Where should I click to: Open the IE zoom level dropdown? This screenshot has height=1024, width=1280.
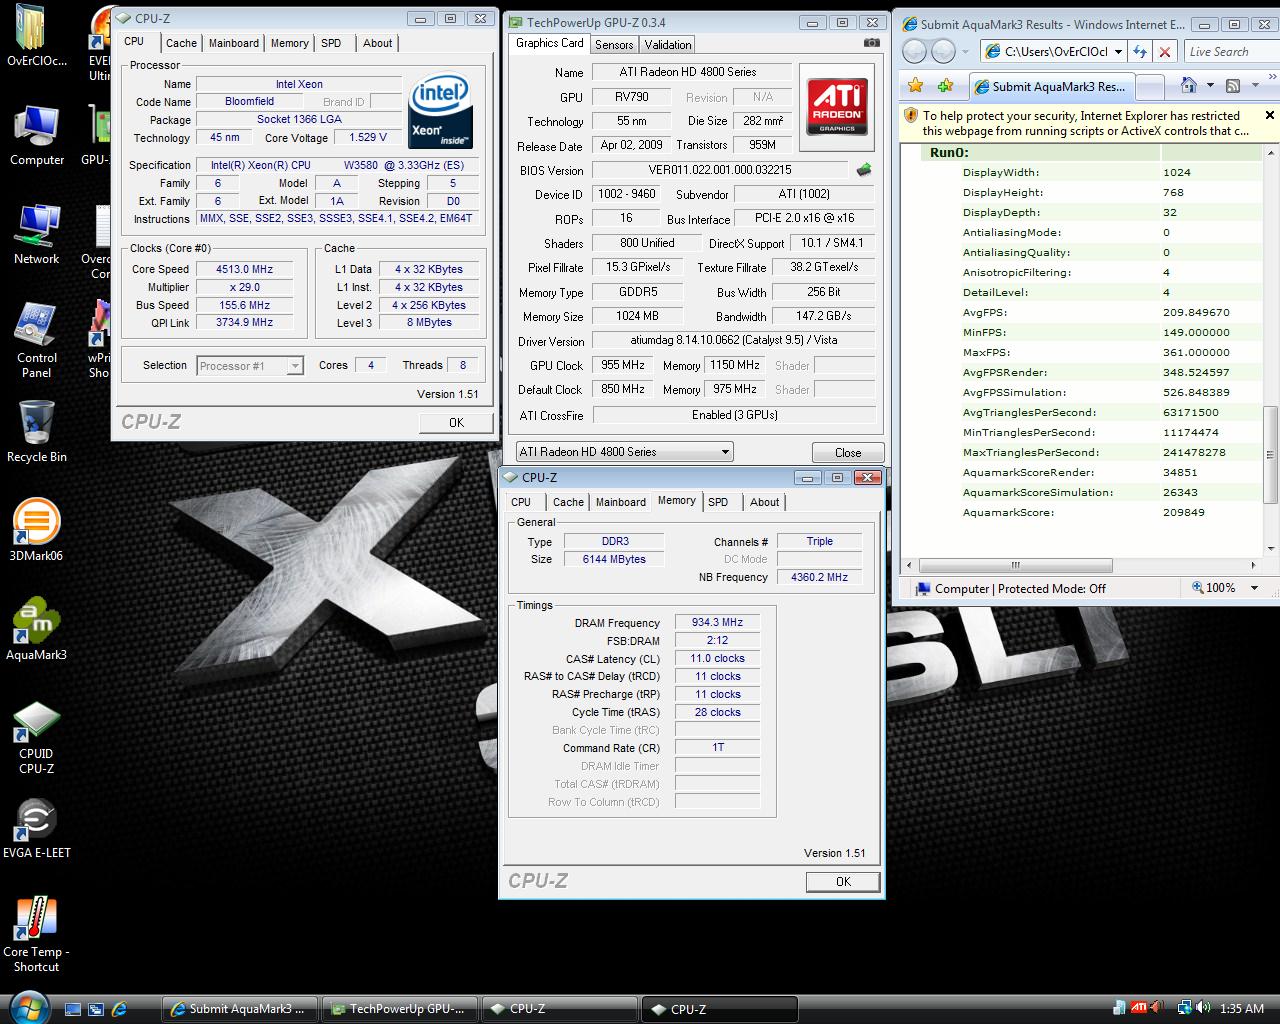click(x=1255, y=588)
